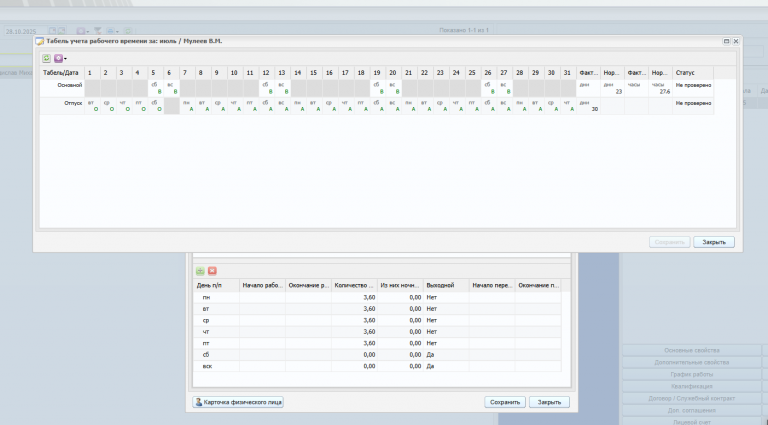
Task: Click day 31 cell in Отпуск row
Action: pos(568,106)
